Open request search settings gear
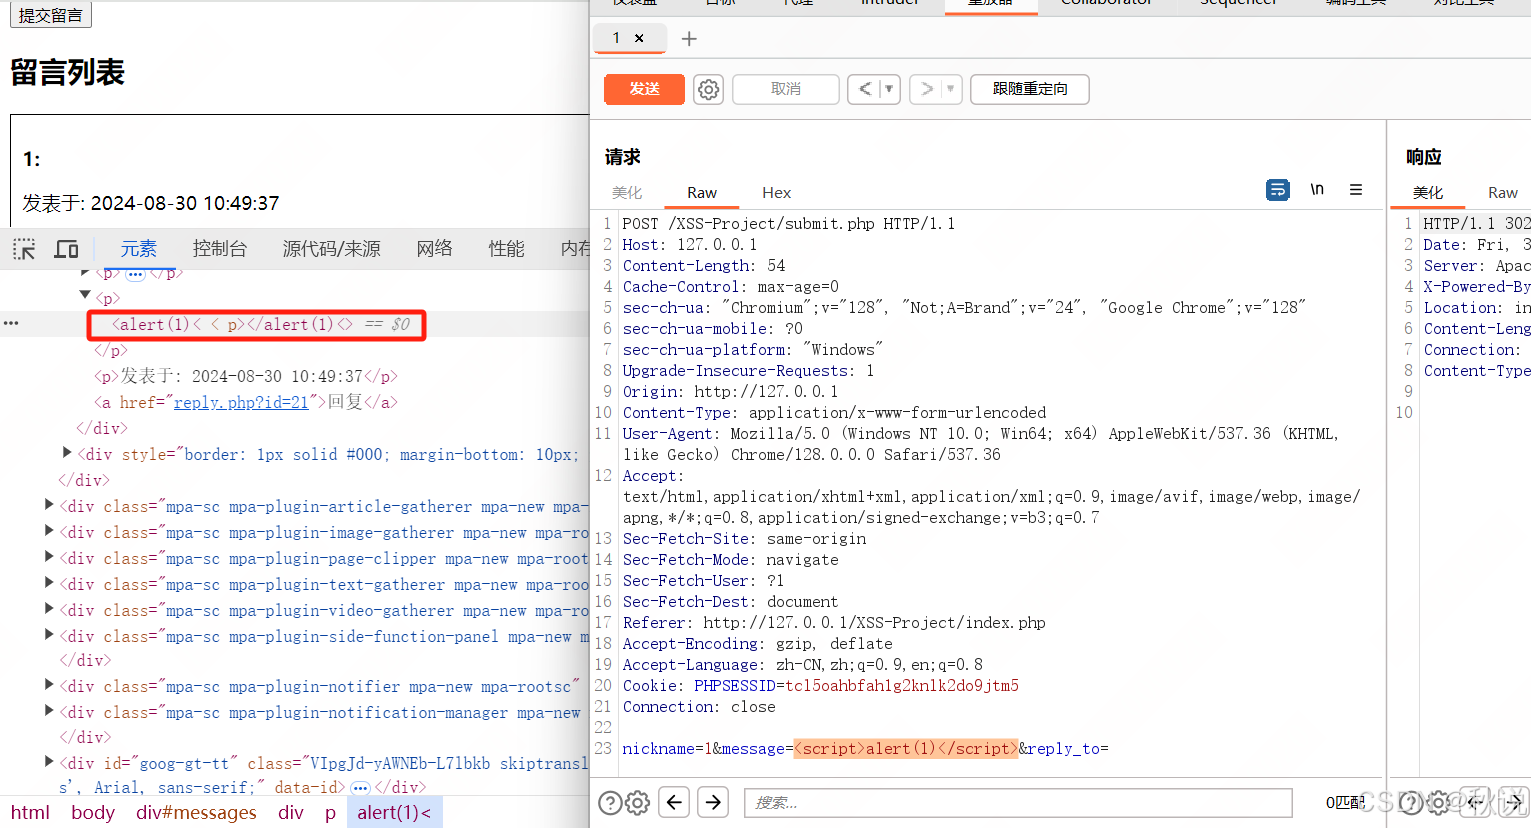Viewport: 1531px width, 828px height. [x=638, y=802]
